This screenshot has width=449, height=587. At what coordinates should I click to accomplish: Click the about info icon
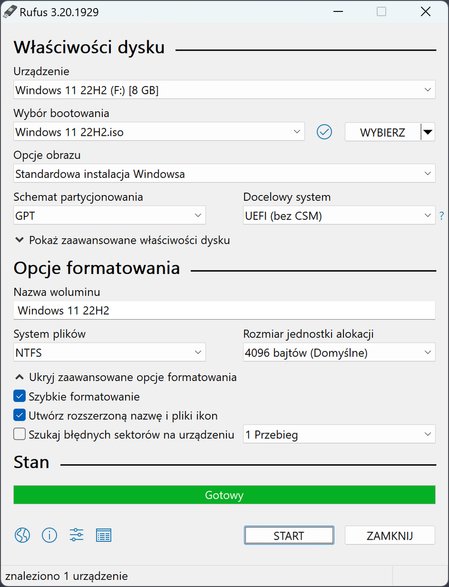coord(49,535)
